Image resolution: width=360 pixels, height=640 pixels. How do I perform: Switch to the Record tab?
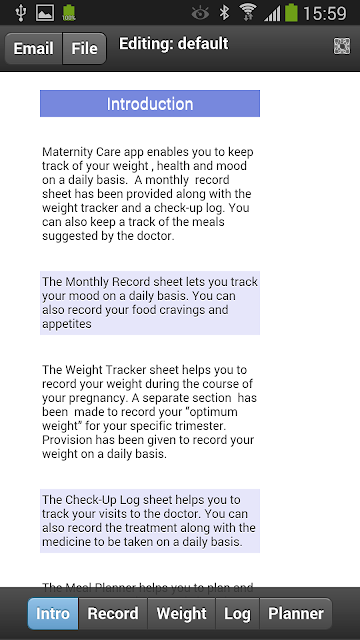tap(113, 613)
